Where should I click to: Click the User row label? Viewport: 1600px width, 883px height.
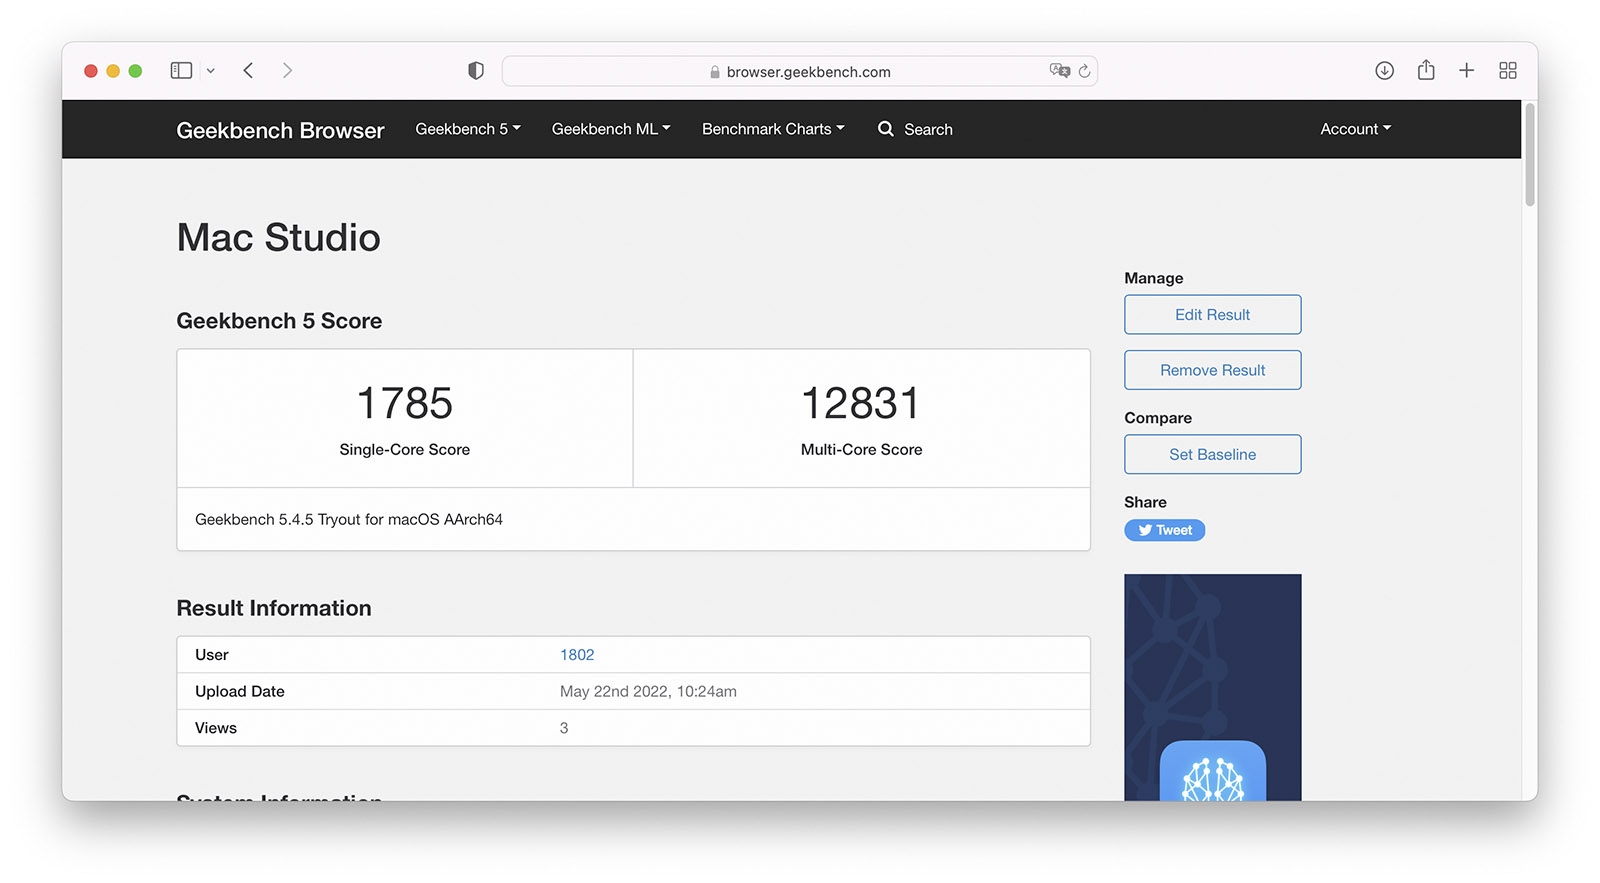point(212,655)
